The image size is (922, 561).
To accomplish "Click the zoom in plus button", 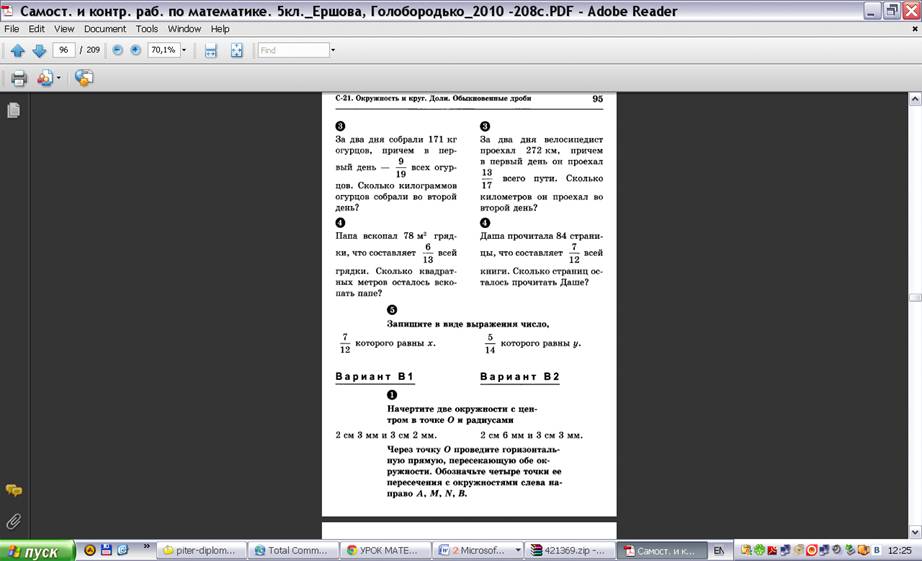I will (x=135, y=50).
